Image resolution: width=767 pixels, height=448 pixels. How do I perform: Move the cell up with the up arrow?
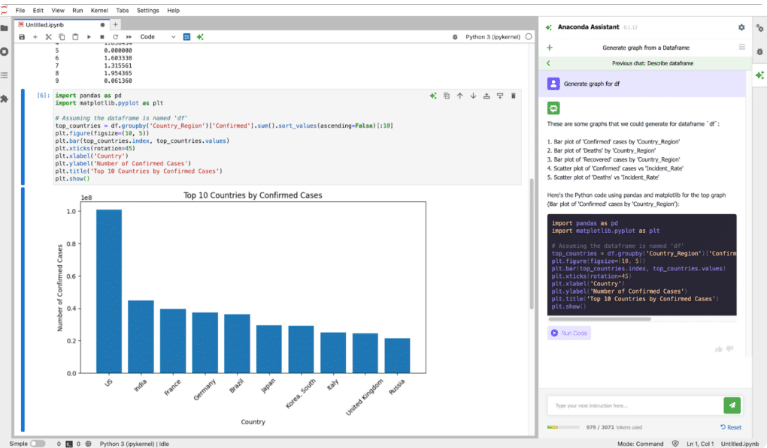[460, 96]
